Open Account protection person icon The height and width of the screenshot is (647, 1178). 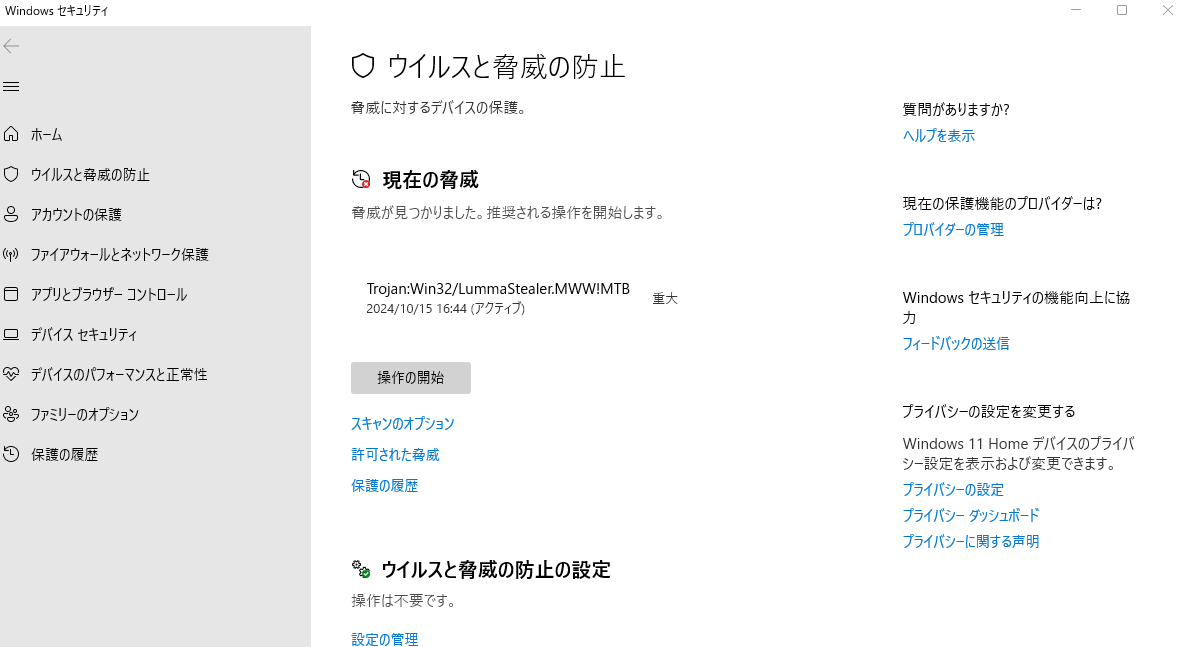point(12,214)
